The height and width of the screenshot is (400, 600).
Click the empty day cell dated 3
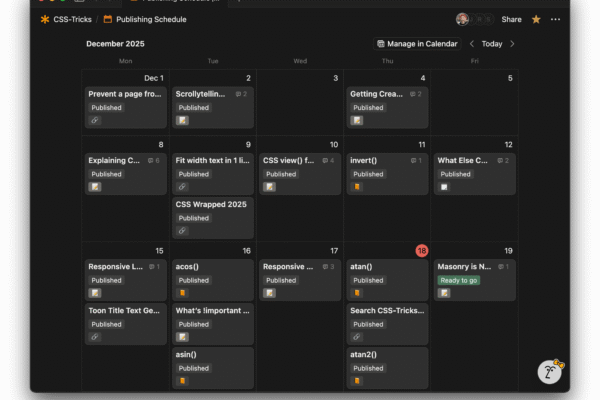pos(300,102)
